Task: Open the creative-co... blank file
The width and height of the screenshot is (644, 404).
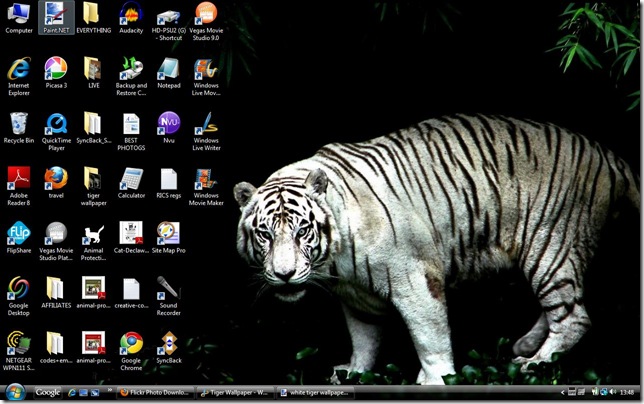Action: [x=131, y=294]
